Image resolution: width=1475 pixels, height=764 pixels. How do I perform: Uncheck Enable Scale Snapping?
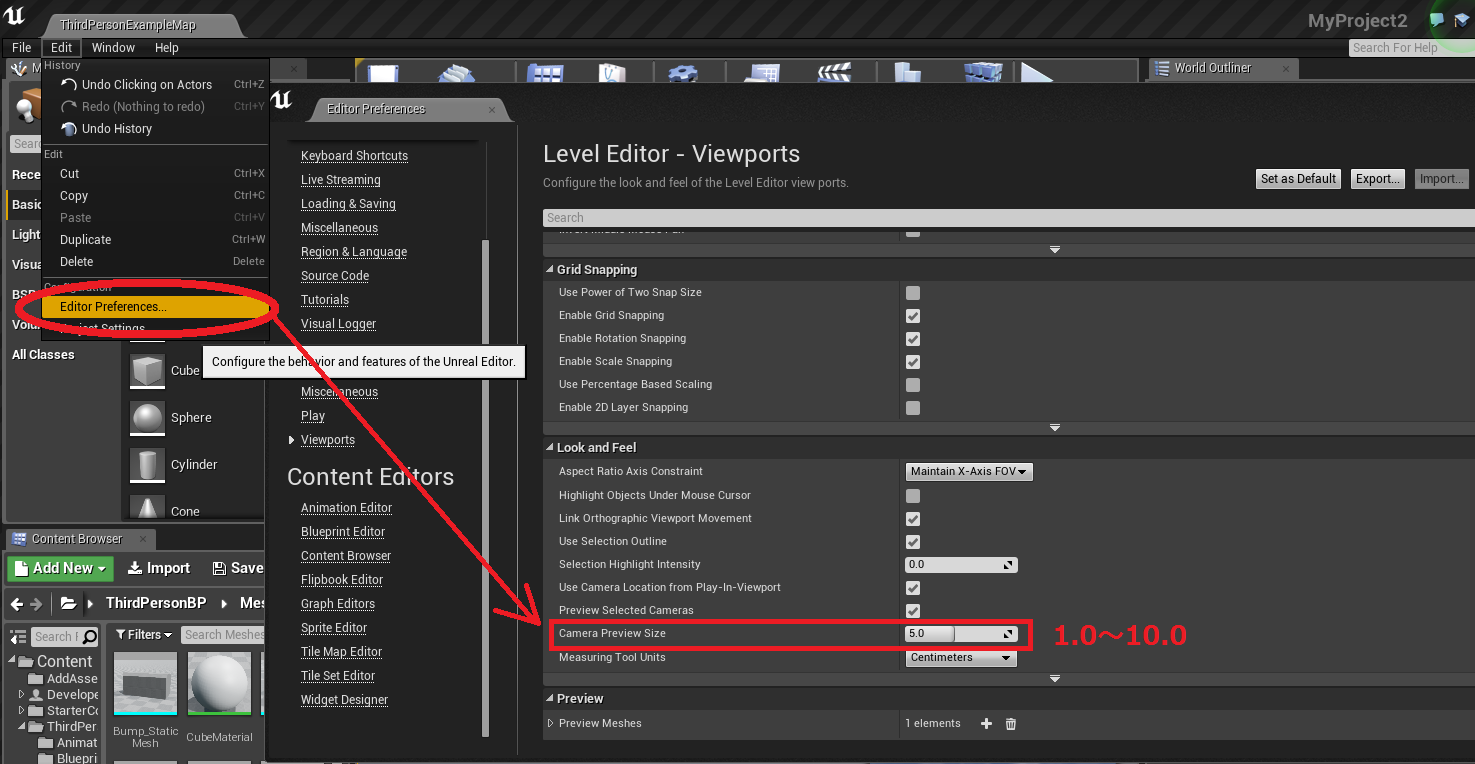913,362
